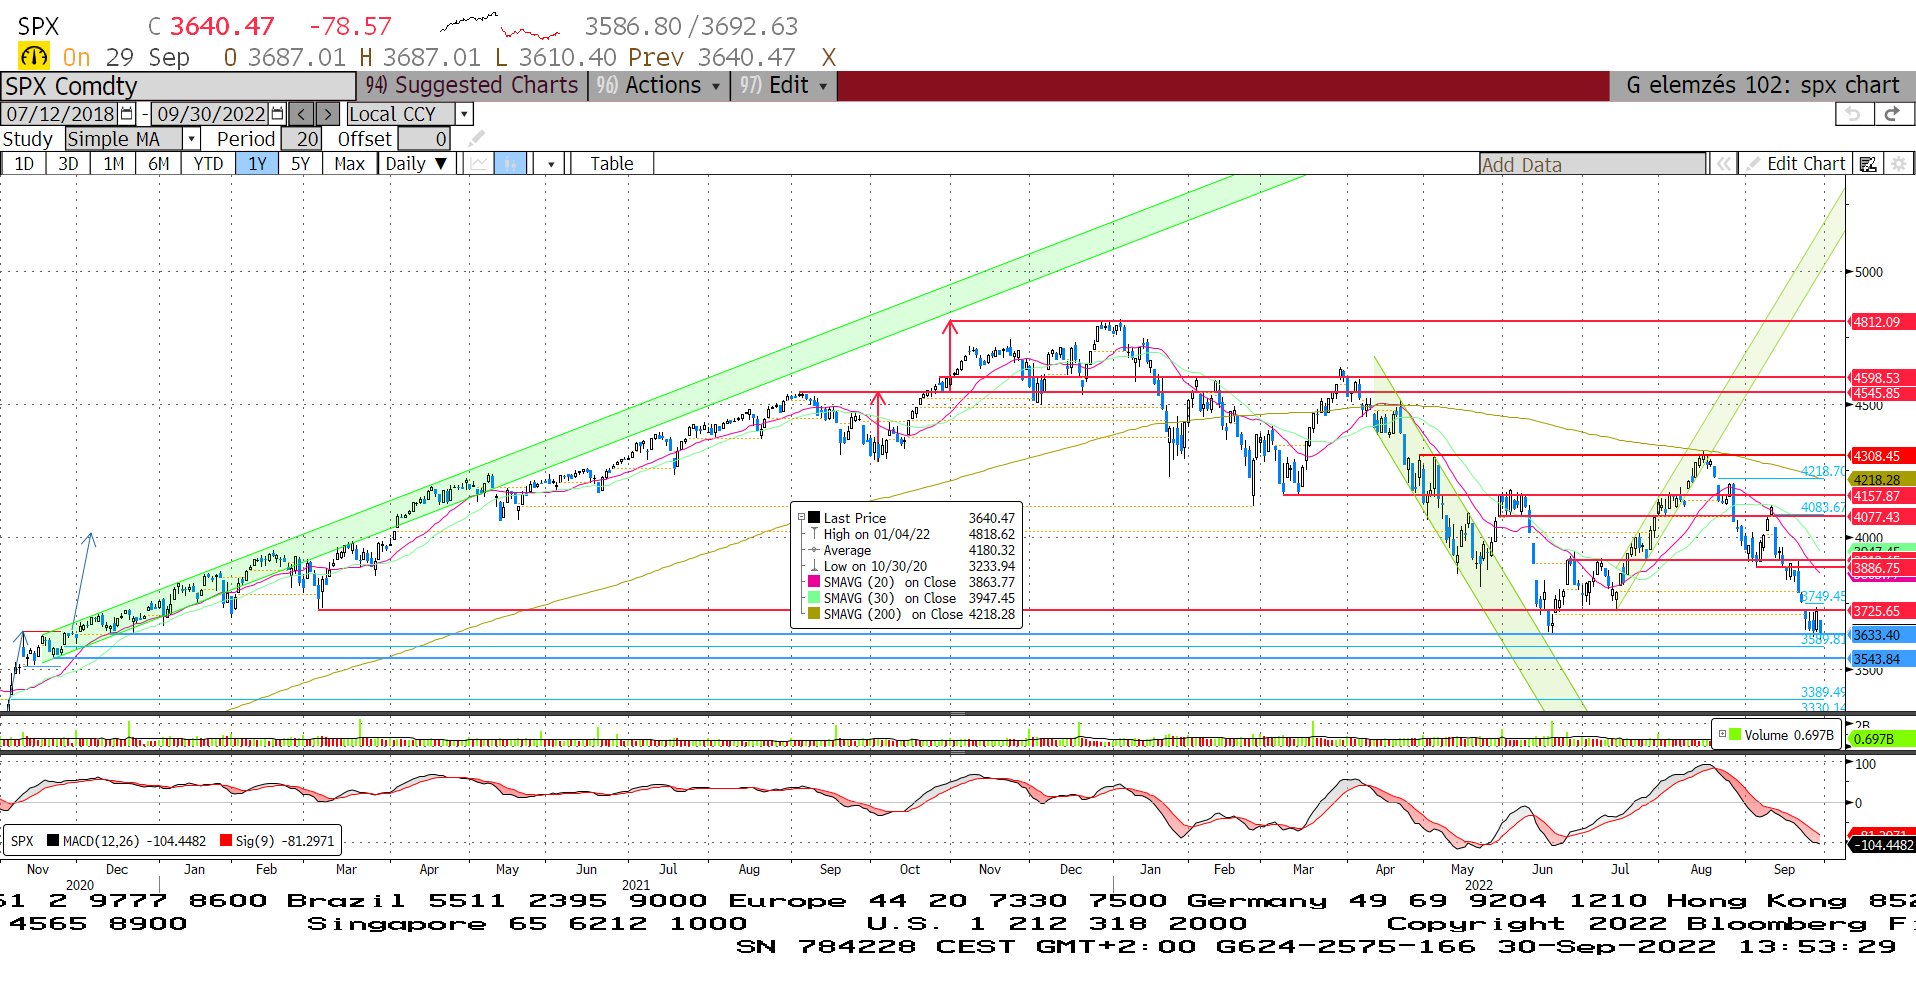Open Suggested Charts
This screenshot has height=1002, width=1916.
click(471, 86)
